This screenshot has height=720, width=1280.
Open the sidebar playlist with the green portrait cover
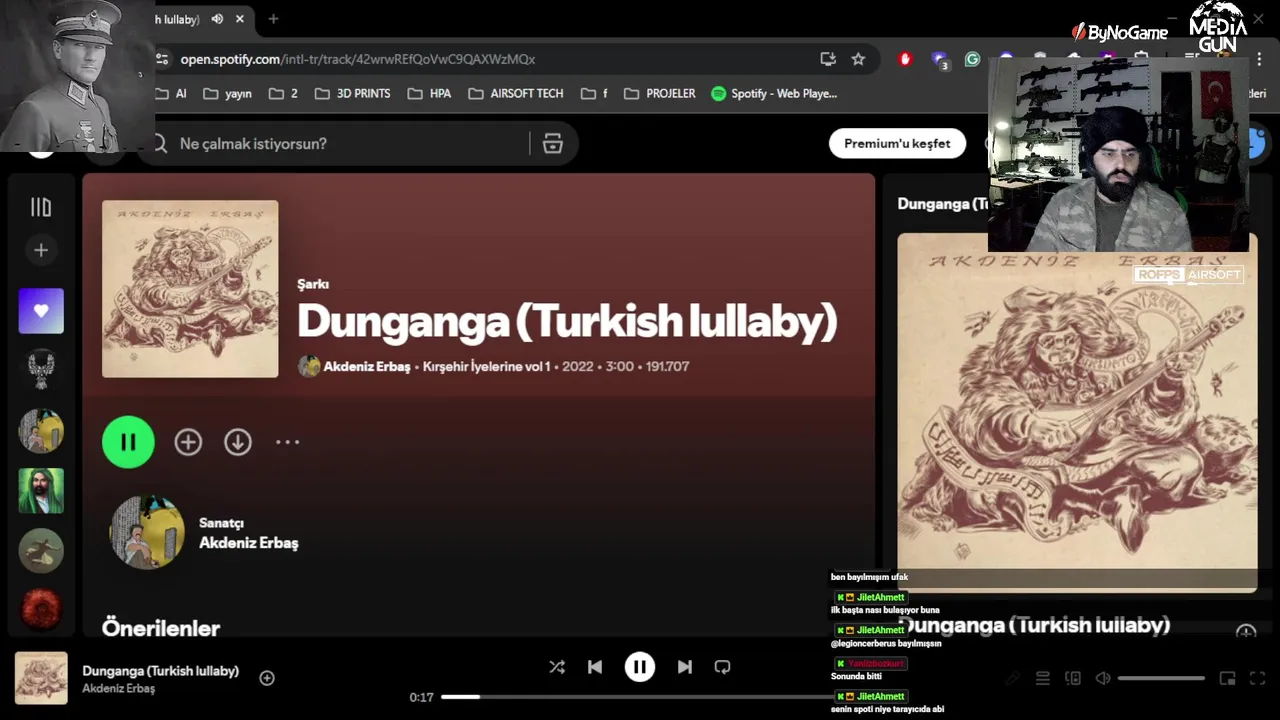point(41,491)
